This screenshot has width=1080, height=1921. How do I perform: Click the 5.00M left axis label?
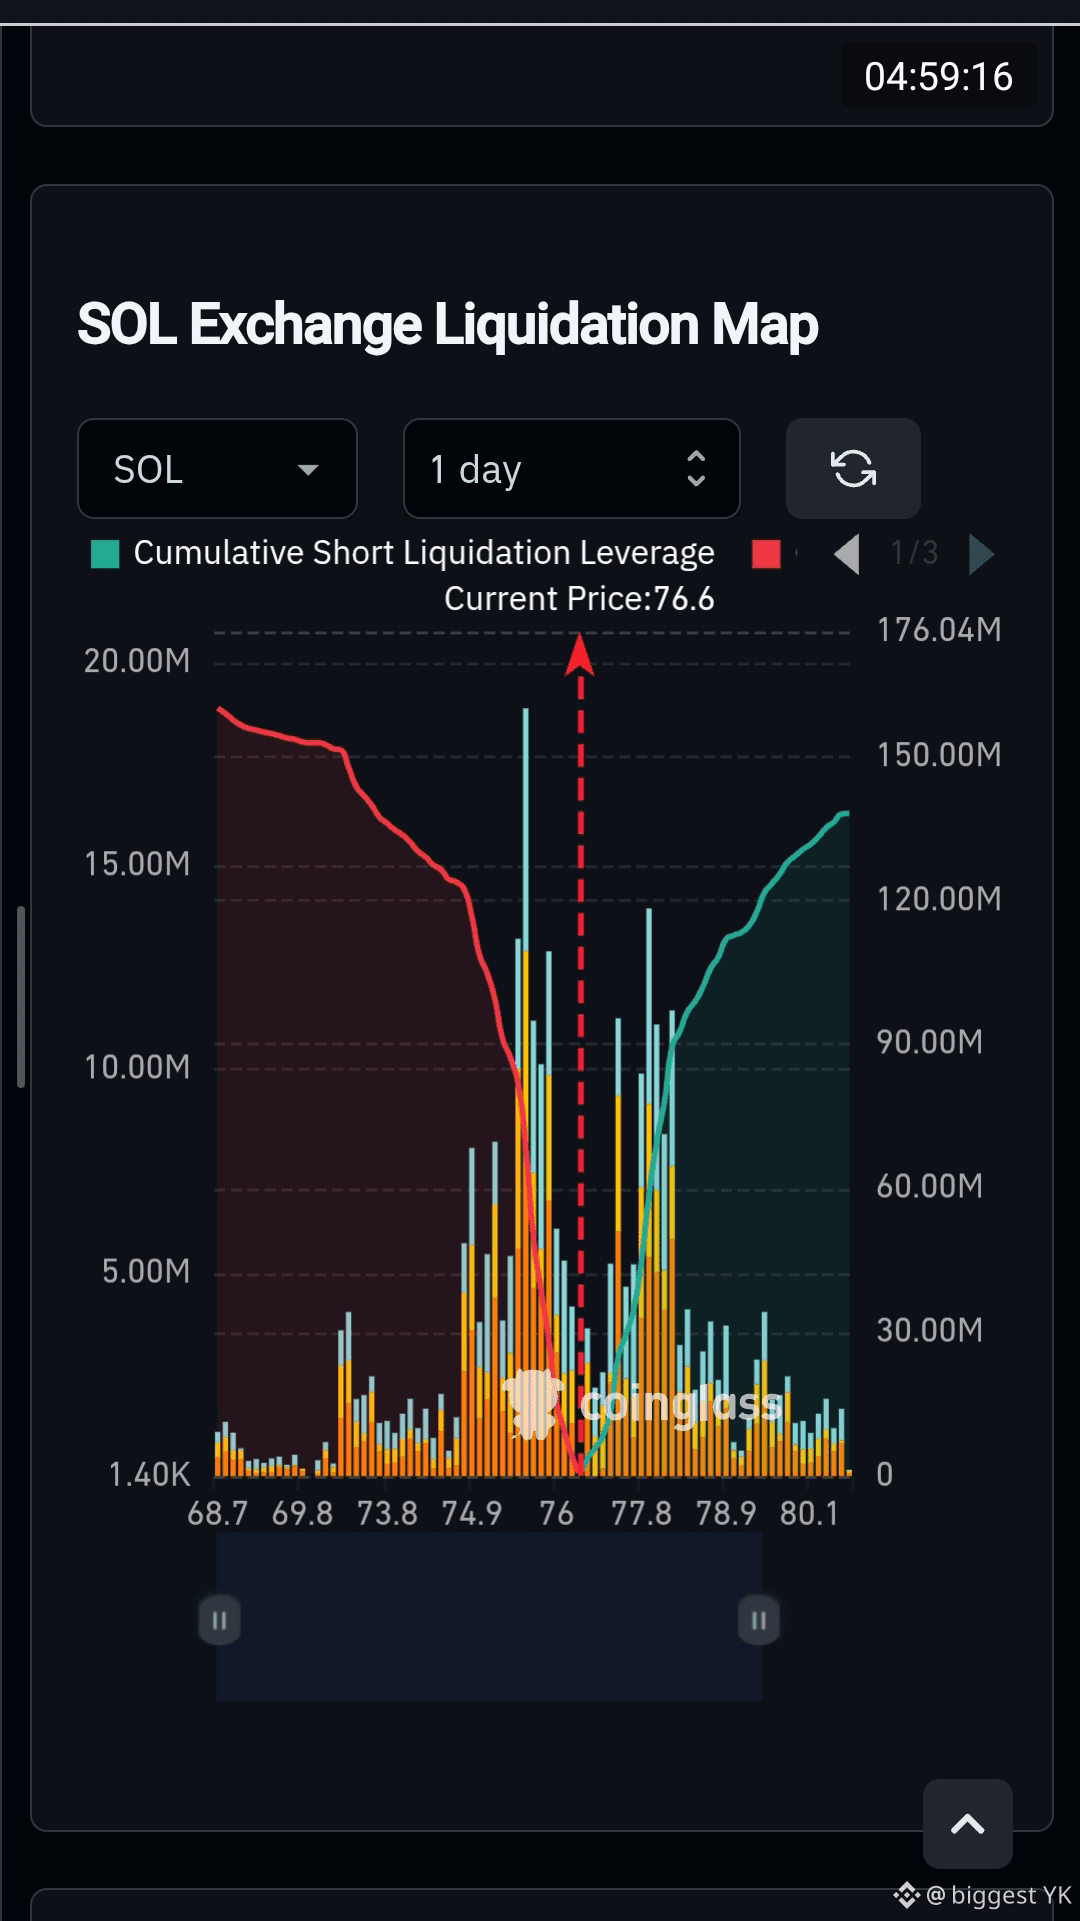pos(146,1271)
